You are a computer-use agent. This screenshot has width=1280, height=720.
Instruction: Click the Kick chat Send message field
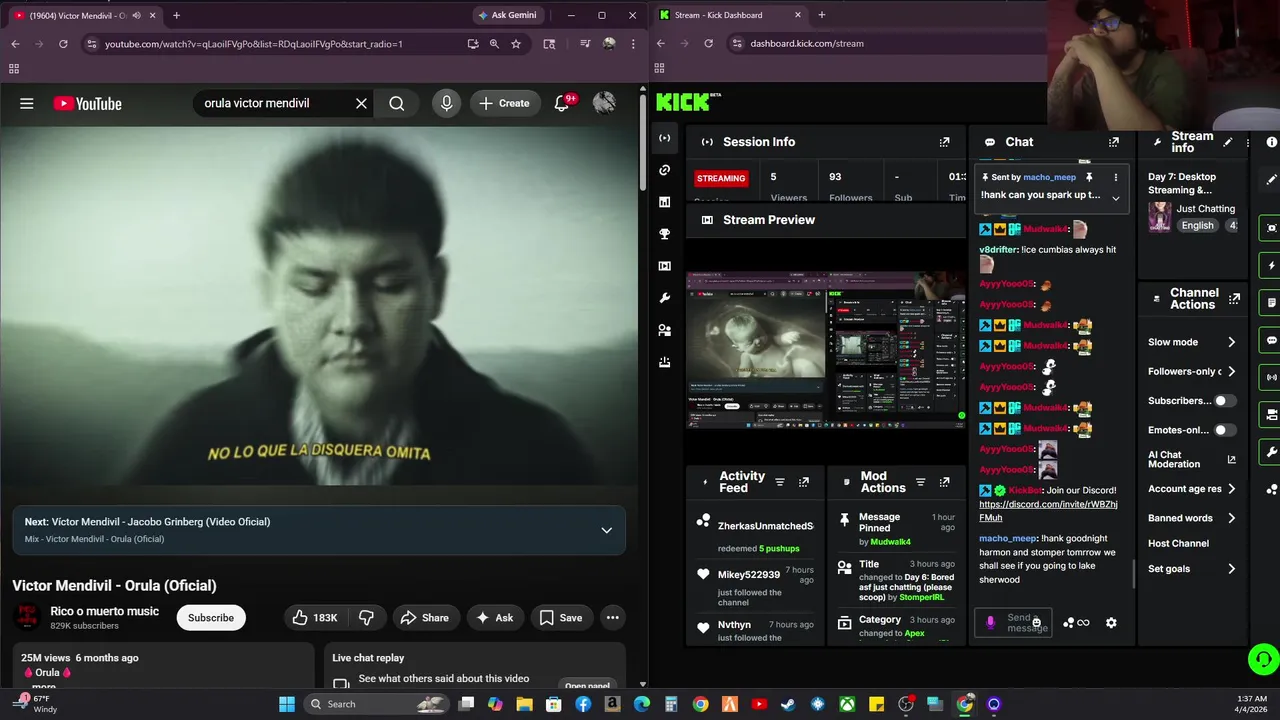1012,623
